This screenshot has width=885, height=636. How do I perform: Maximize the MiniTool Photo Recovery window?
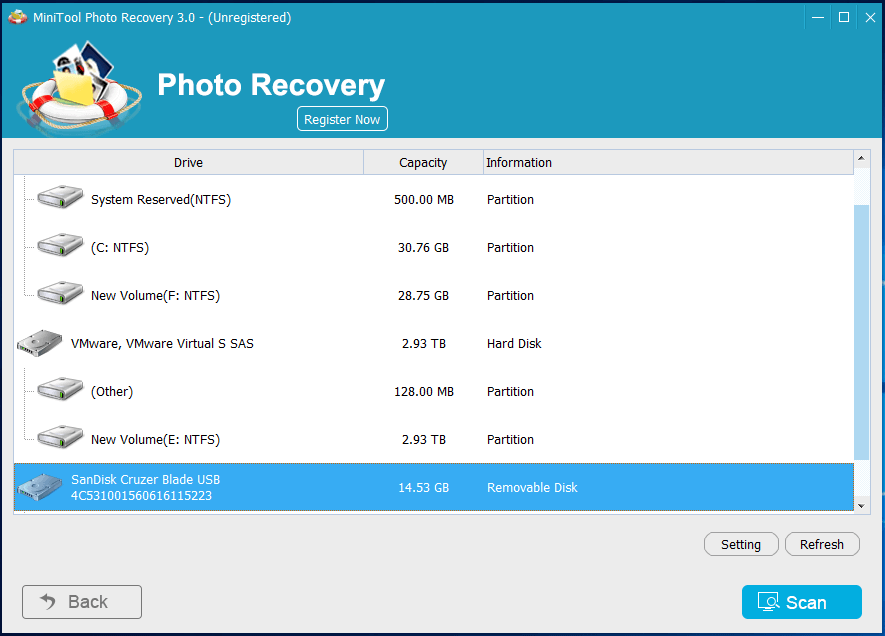(x=844, y=17)
